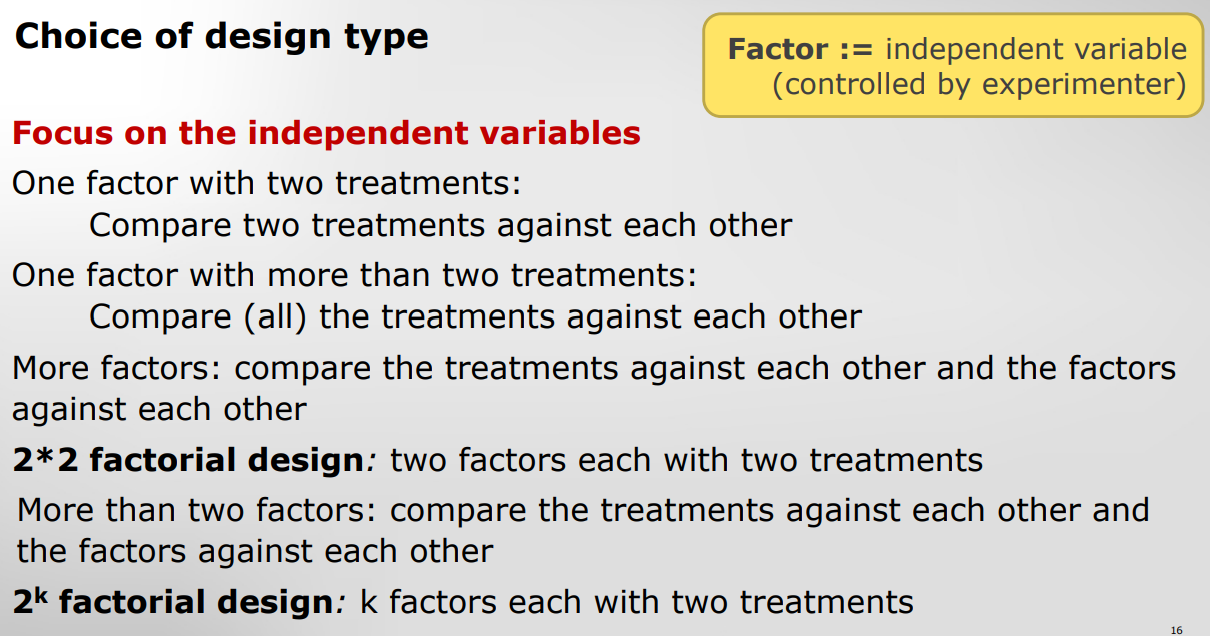This screenshot has width=1210, height=636.
Task: Click the text starting "More factors: compare"
Action: (x=593, y=368)
